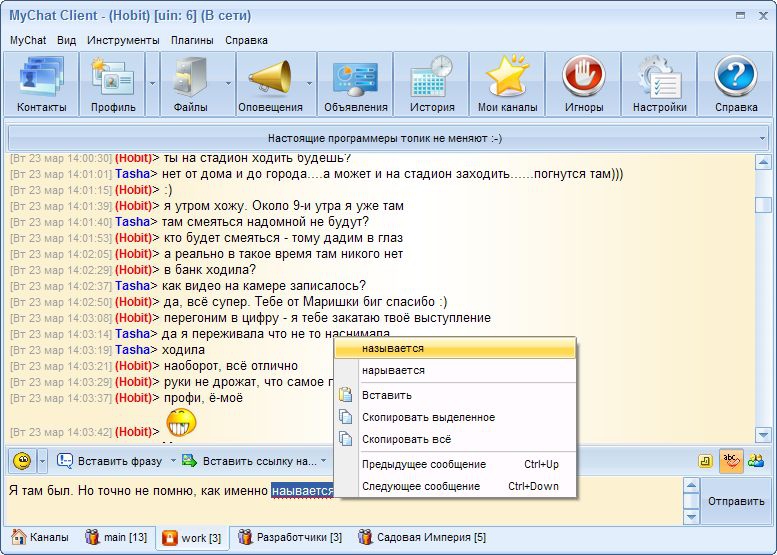
Task: Click the Вставить ссылку на... arrow icon
Action: pos(189,461)
